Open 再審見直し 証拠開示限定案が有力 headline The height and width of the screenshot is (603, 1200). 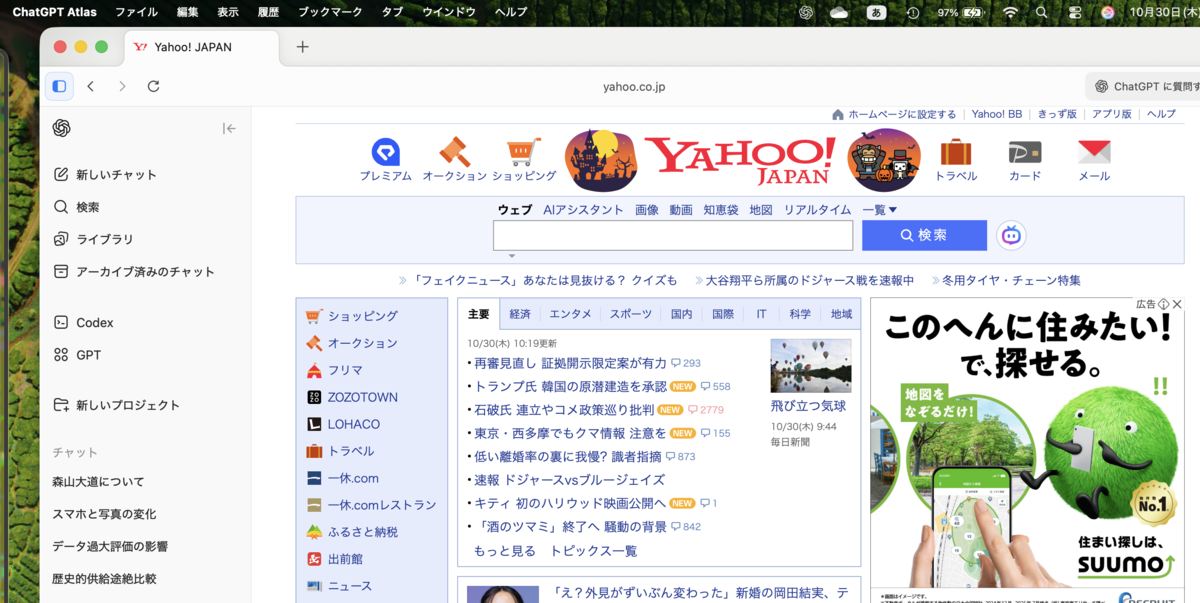click(570, 363)
